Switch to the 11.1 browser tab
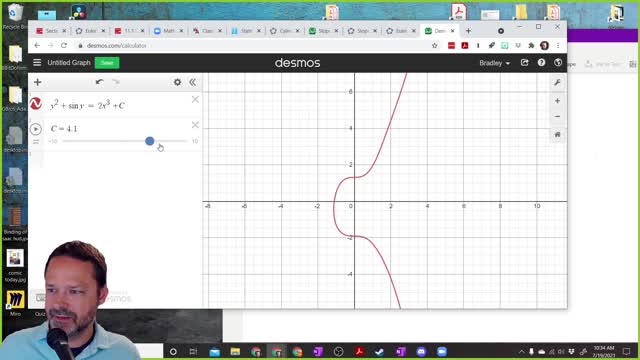This screenshot has width=640, height=360. [x=129, y=31]
